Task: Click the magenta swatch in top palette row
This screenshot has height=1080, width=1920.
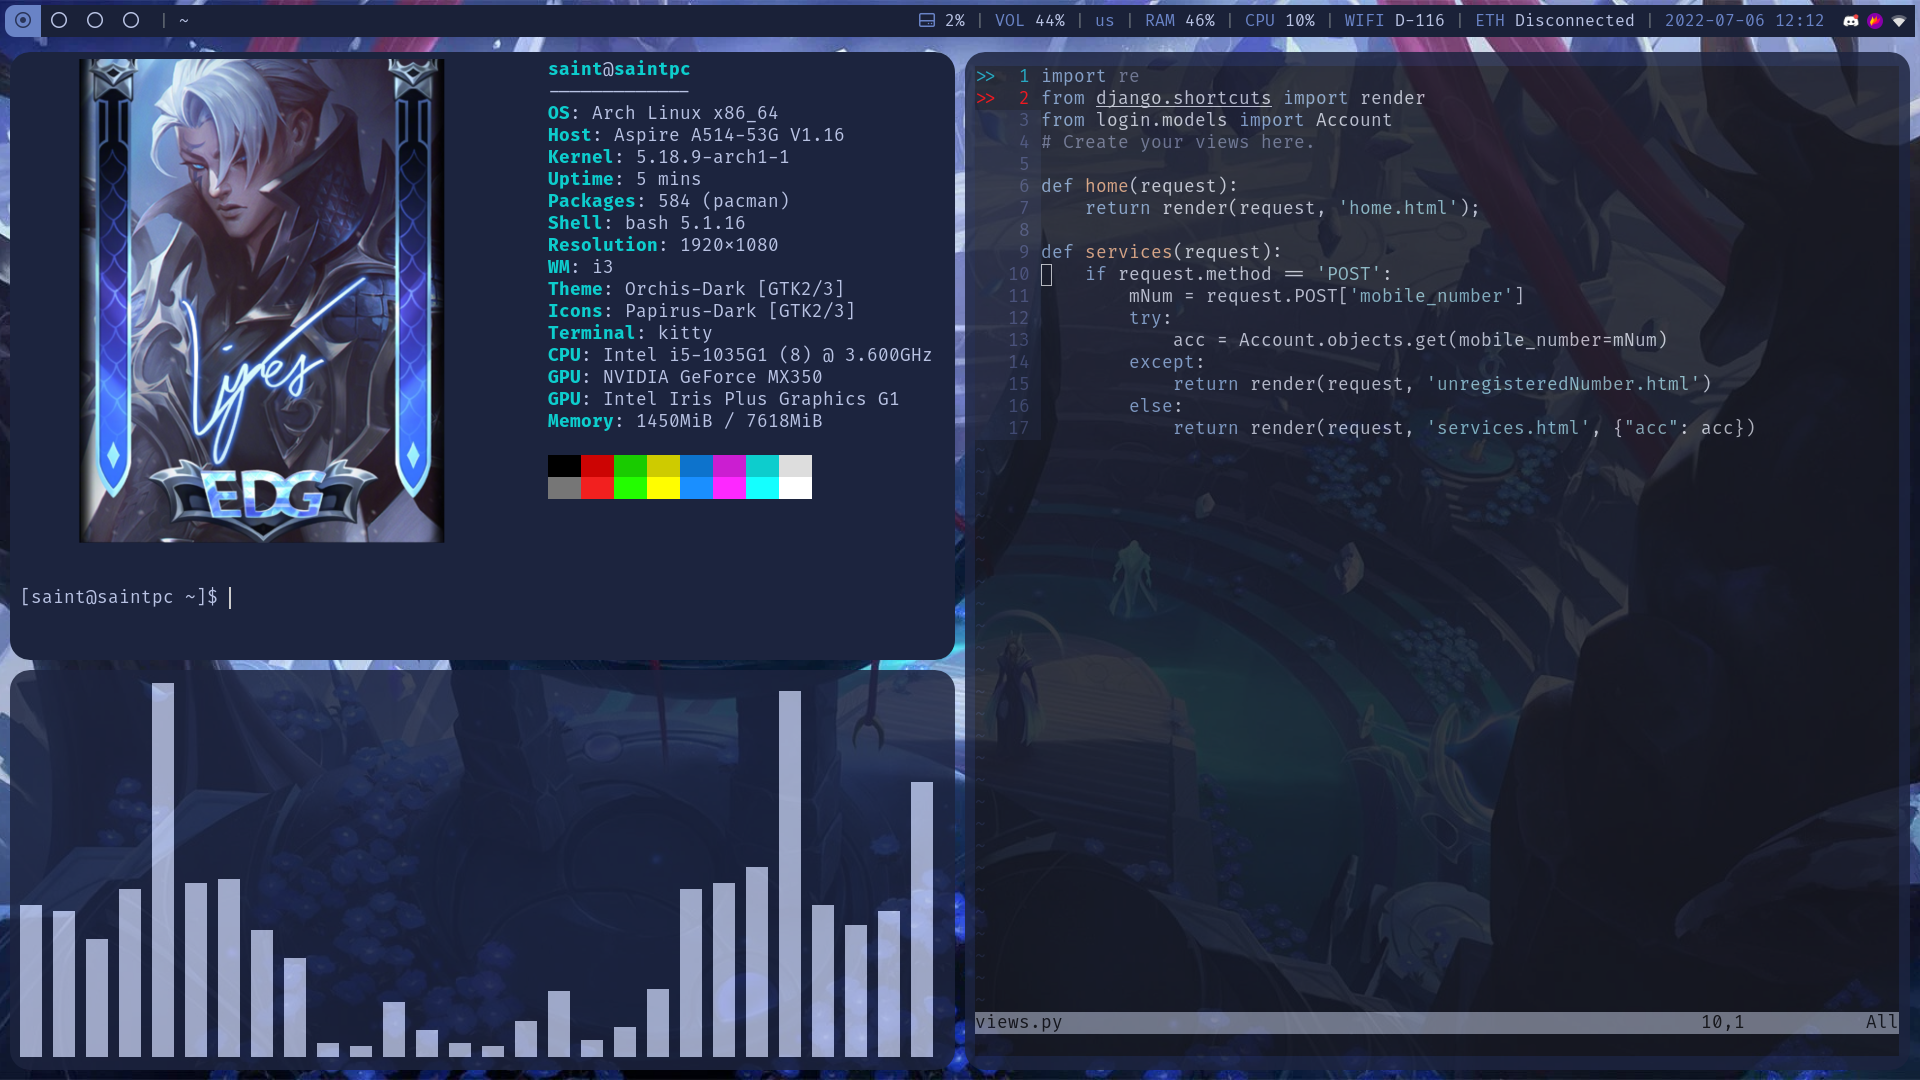Action: pyautogui.click(x=729, y=466)
